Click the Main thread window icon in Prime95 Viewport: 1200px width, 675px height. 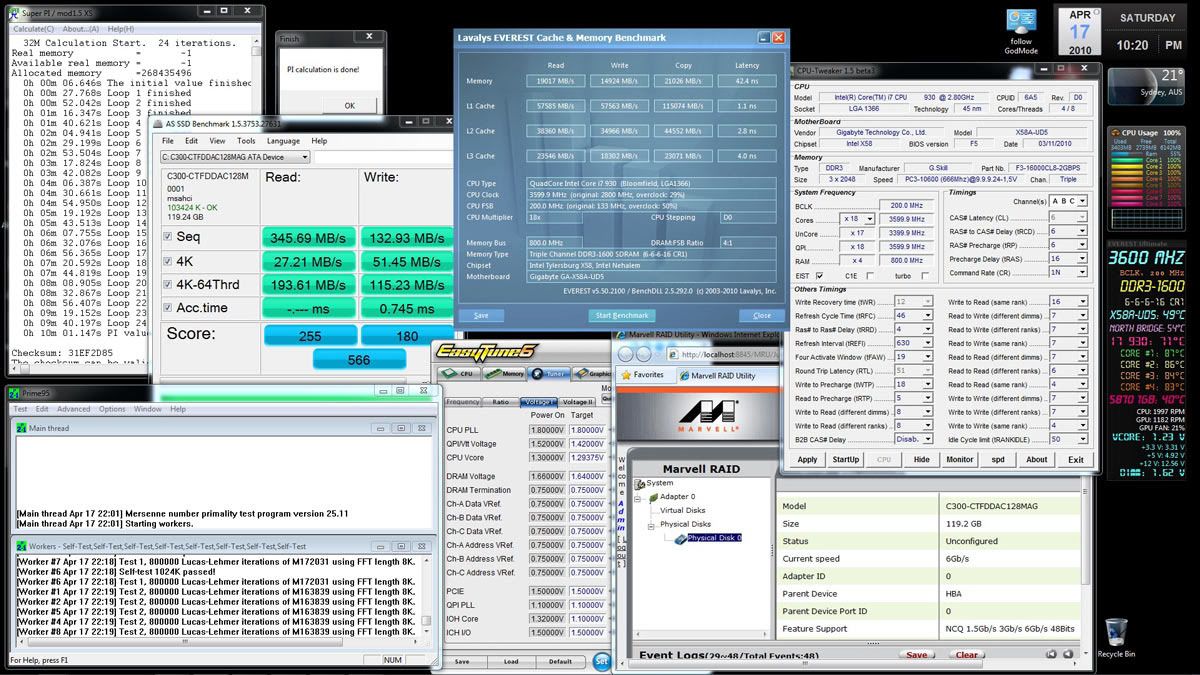22,428
